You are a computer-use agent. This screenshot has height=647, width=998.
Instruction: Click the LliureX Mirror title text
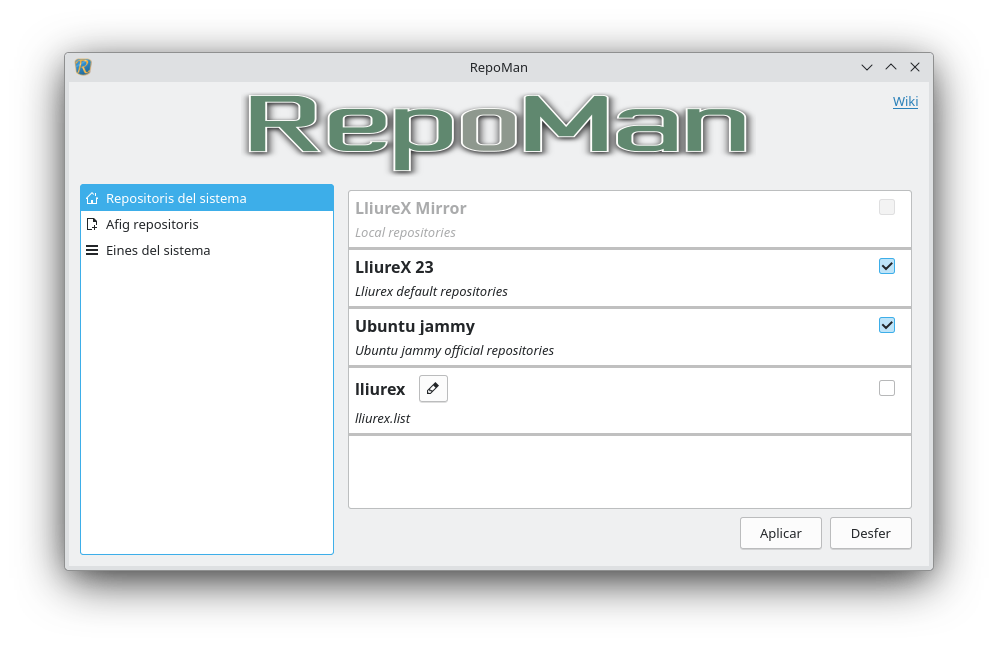click(411, 208)
